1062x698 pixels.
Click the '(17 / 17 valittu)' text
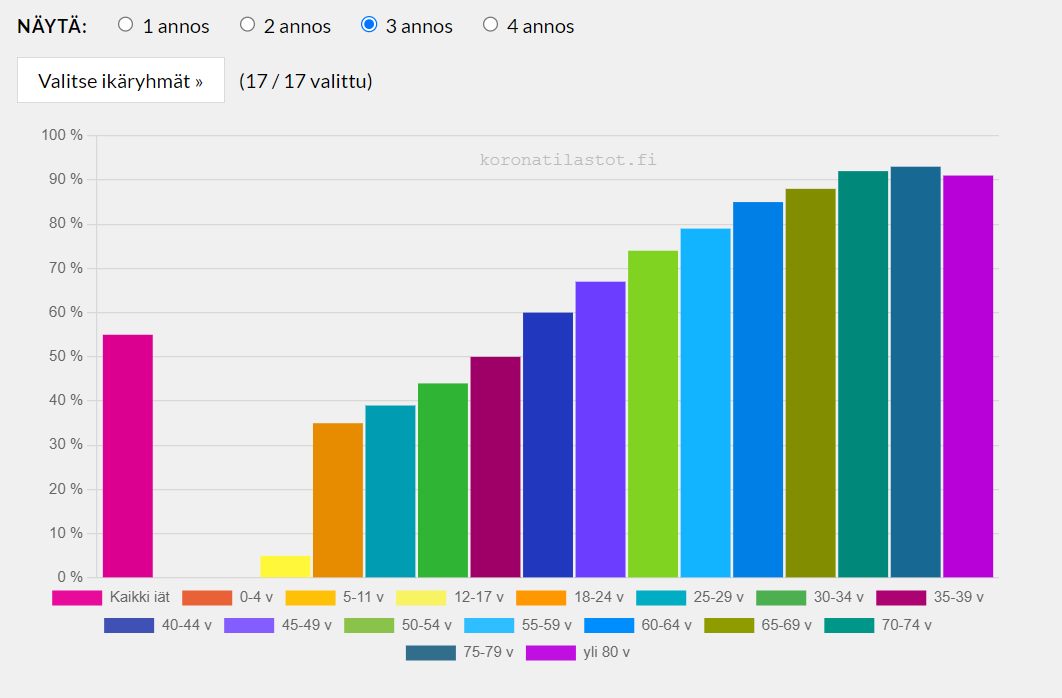305,81
